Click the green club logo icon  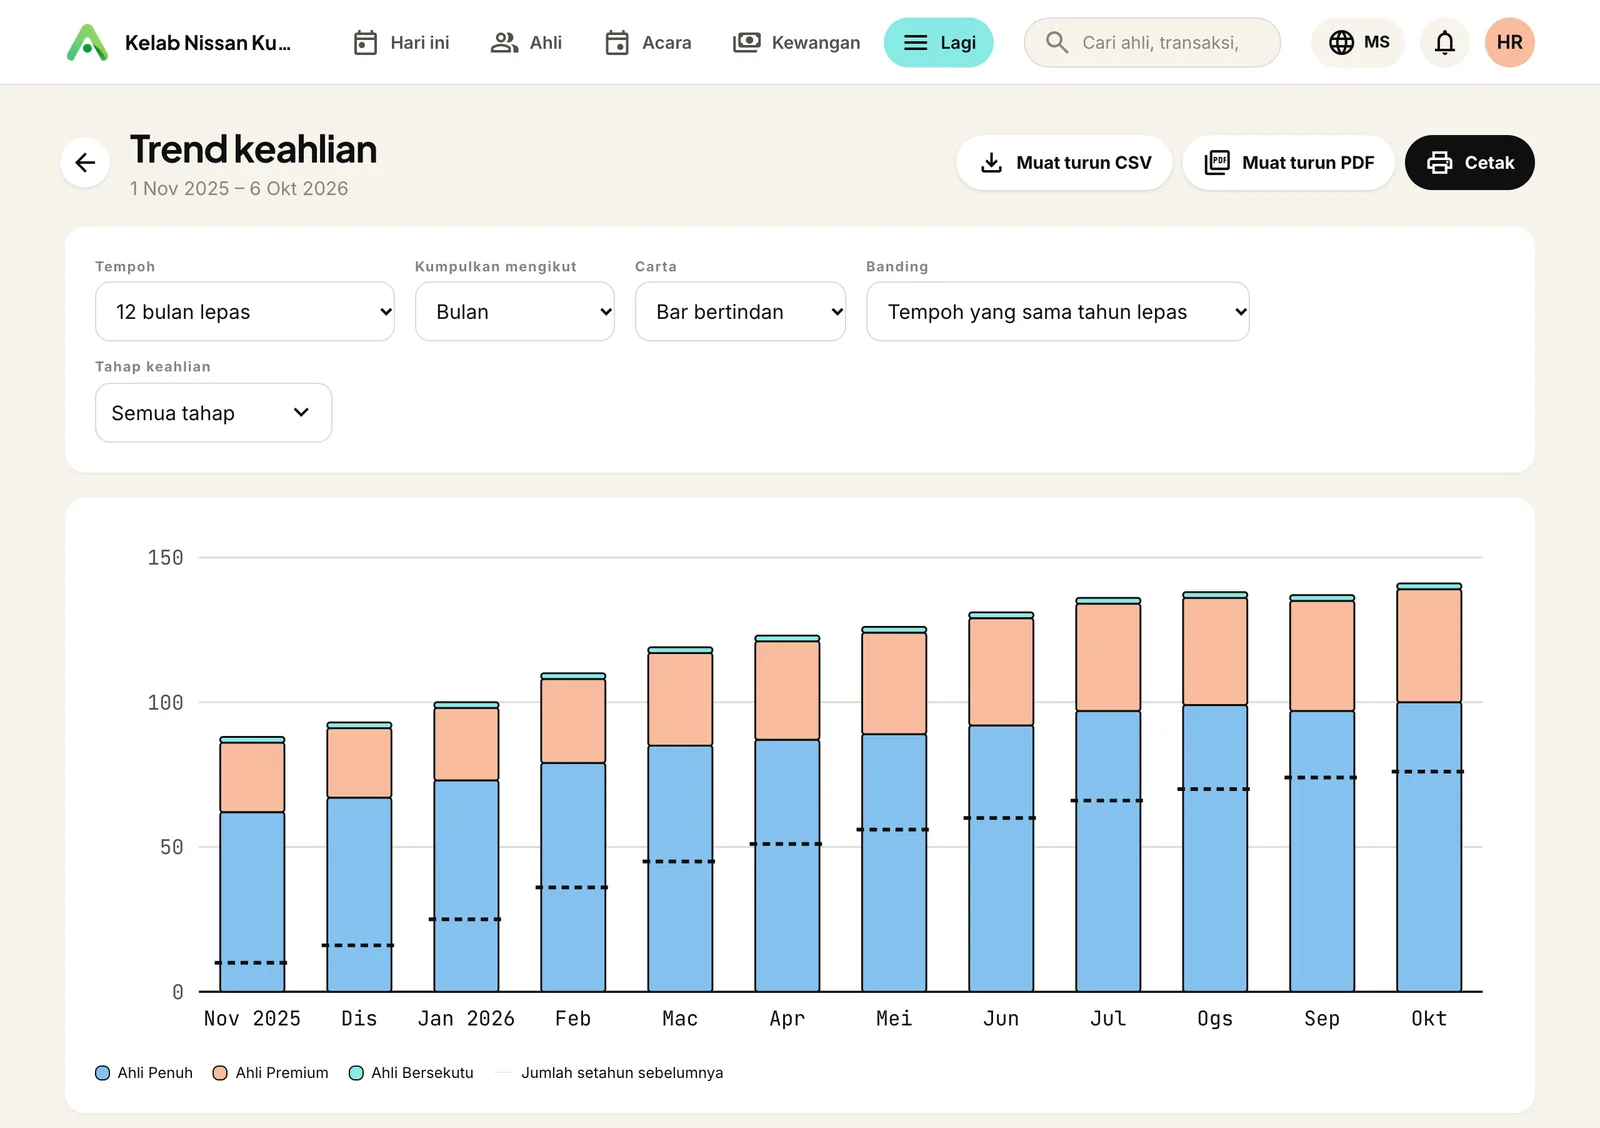(x=87, y=42)
